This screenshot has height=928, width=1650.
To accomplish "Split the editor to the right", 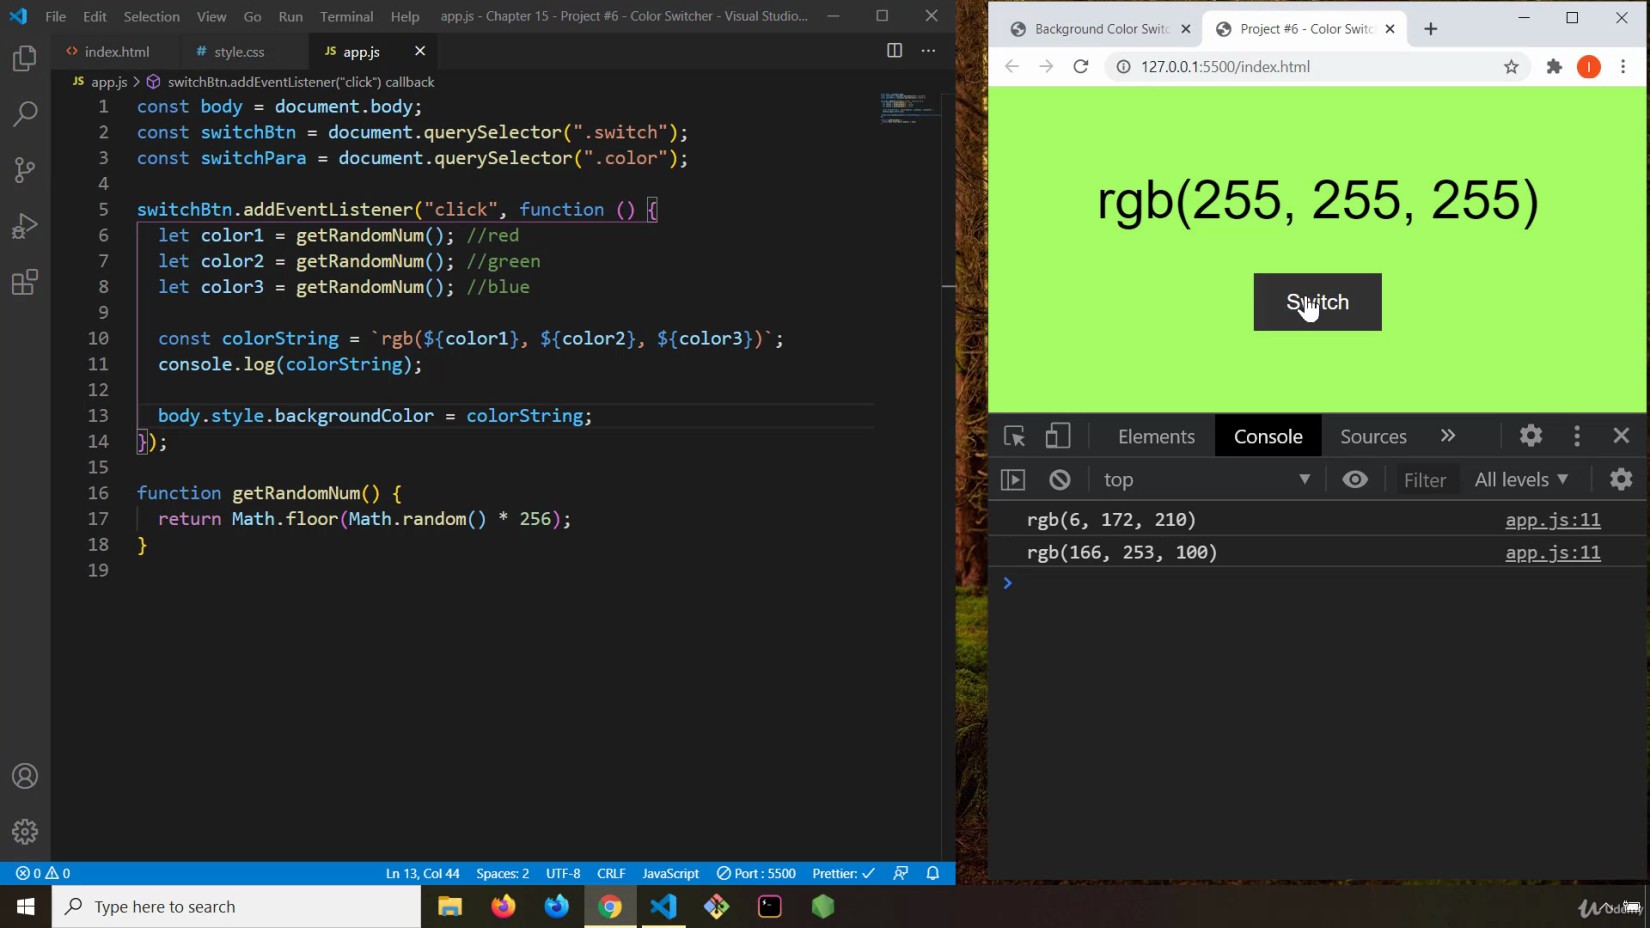I will coord(894,51).
